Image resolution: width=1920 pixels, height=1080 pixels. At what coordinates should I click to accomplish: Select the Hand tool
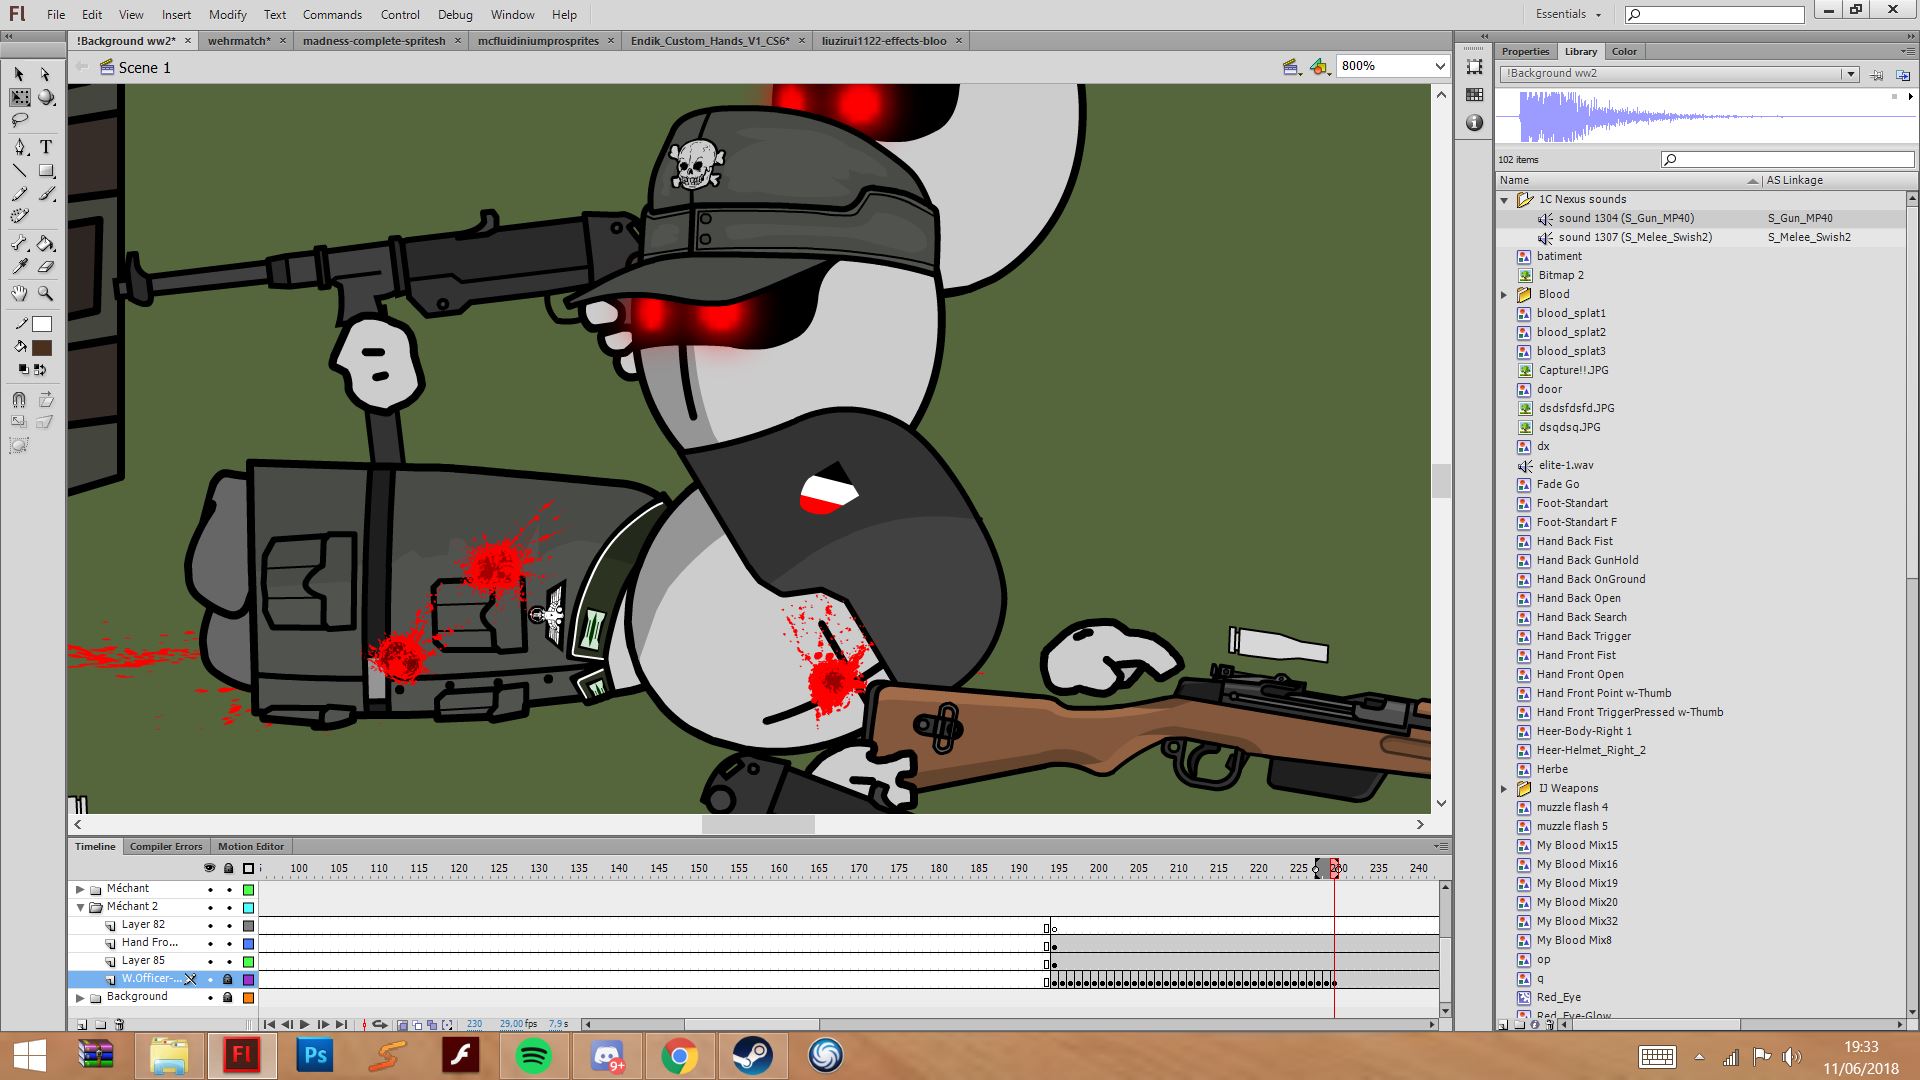pyautogui.click(x=19, y=293)
